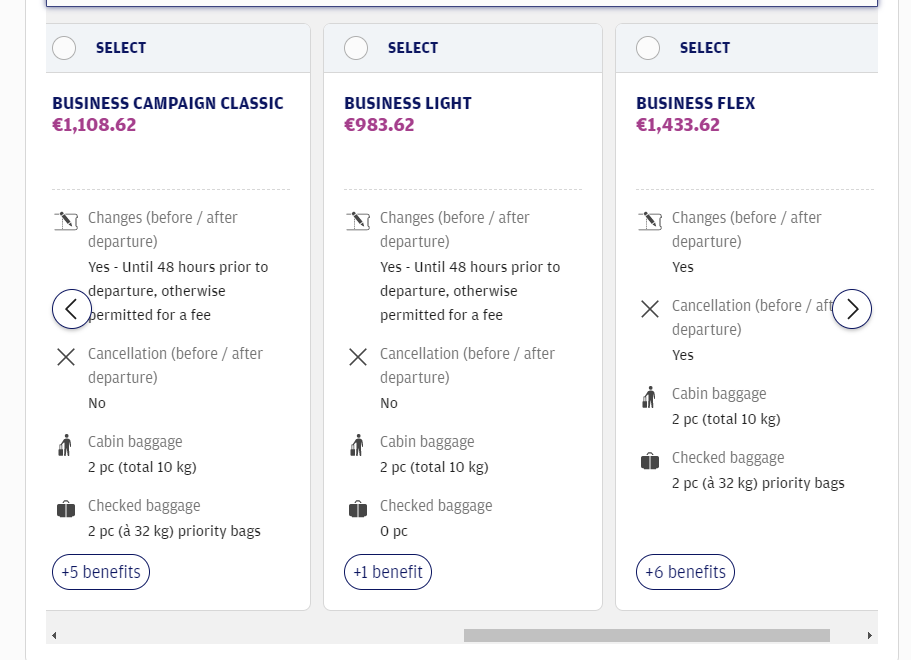Click the cabin baggage icon on Business Flex
Image resolution: width=911 pixels, height=660 pixels.
pyautogui.click(x=649, y=395)
